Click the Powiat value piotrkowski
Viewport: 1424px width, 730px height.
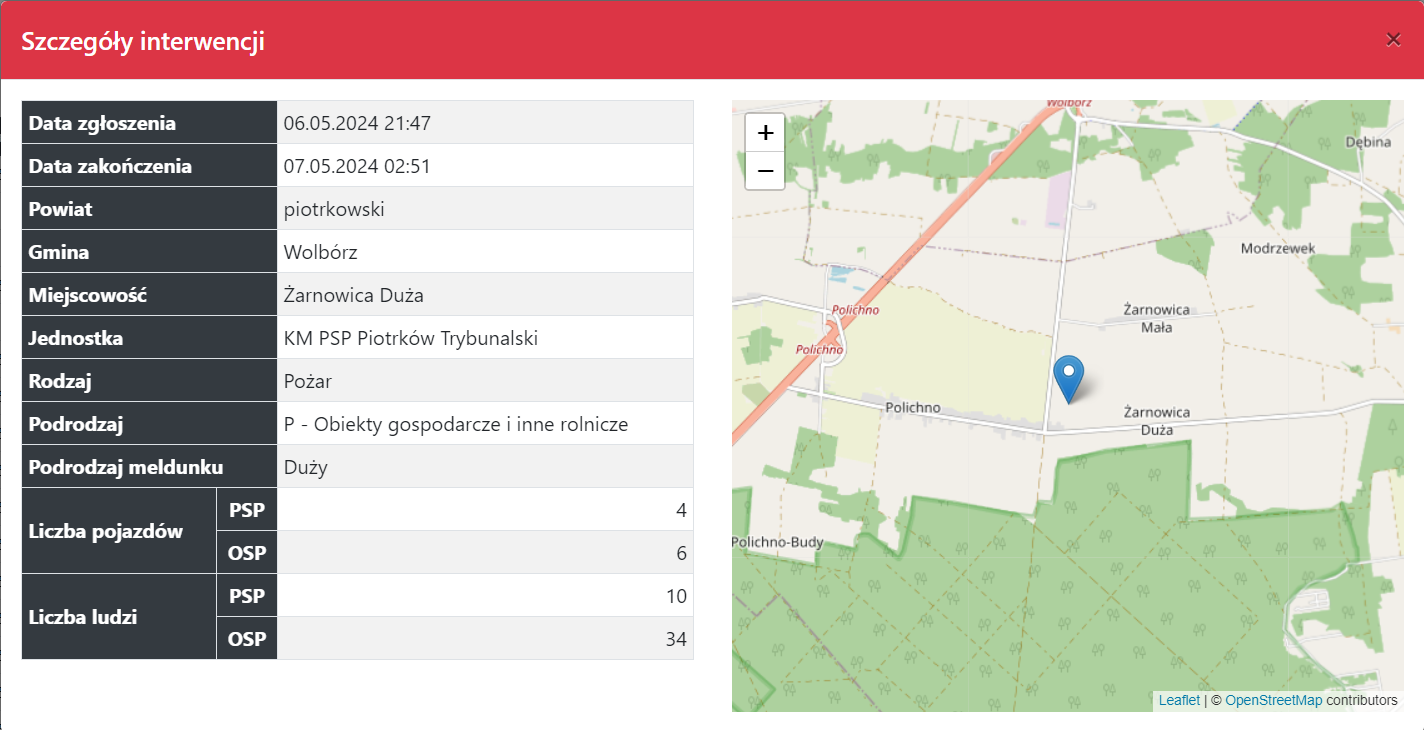(x=334, y=209)
